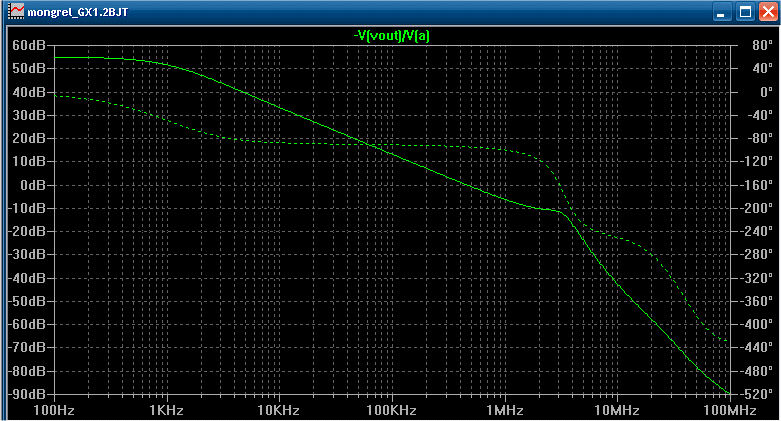Click the -10dB magnitude axis label
This screenshot has height=421, width=781.
[x=26, y=208]
